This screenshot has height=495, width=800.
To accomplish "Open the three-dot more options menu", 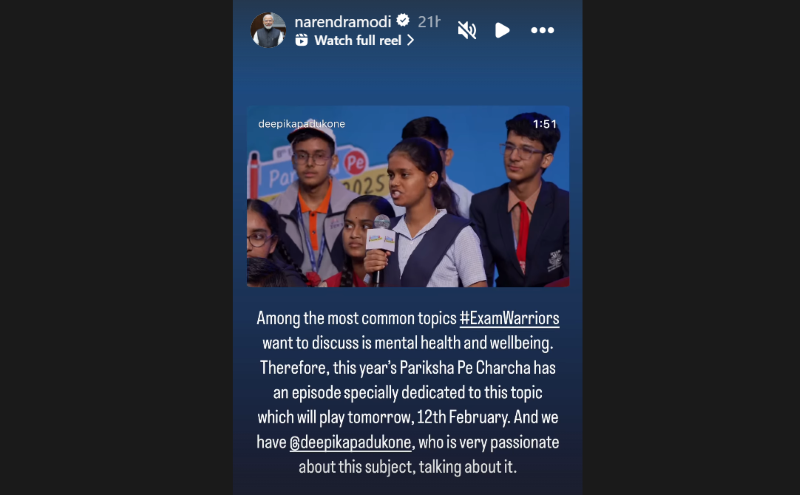I will click(x=542, y=30).
